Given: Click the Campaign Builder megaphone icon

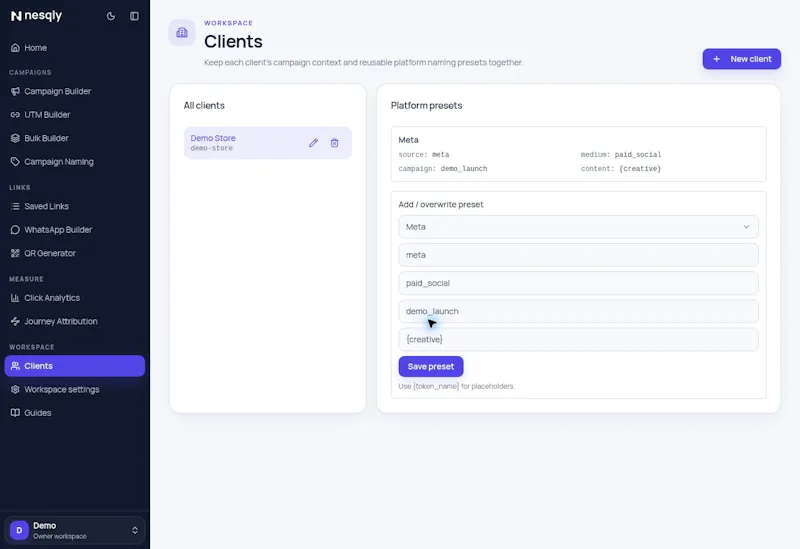Looking at the screenshot, I should (x=15, y=91).
